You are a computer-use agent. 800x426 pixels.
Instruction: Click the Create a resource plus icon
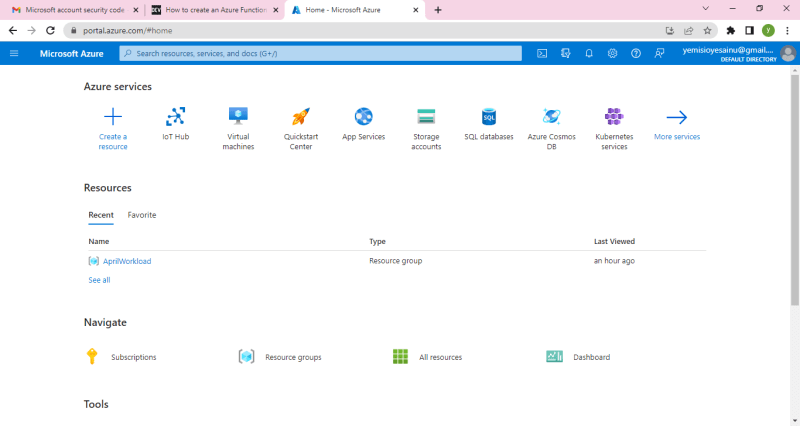pos(113,117)
